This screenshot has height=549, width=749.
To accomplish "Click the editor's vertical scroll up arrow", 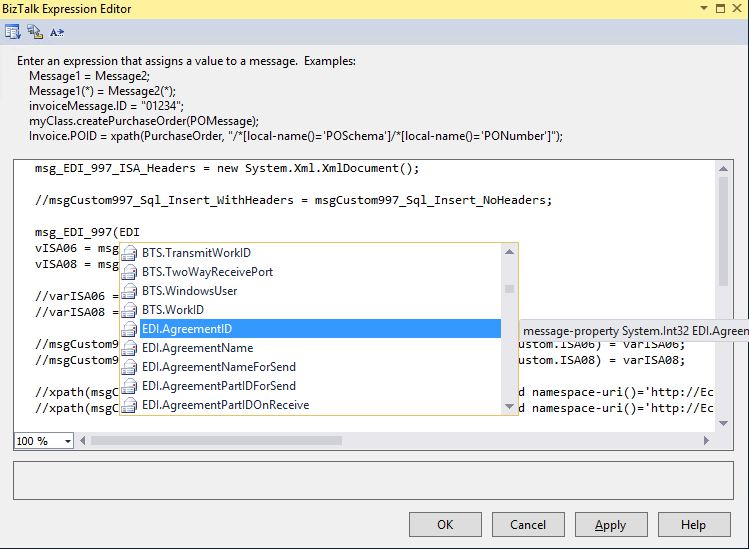I will pyautogui.click(x=723, y=169).
